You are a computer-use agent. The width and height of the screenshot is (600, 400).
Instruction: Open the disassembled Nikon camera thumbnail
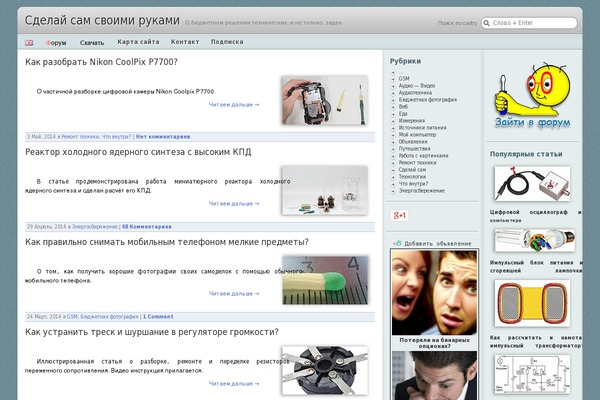pyautogui.click(x=324, y=100)
